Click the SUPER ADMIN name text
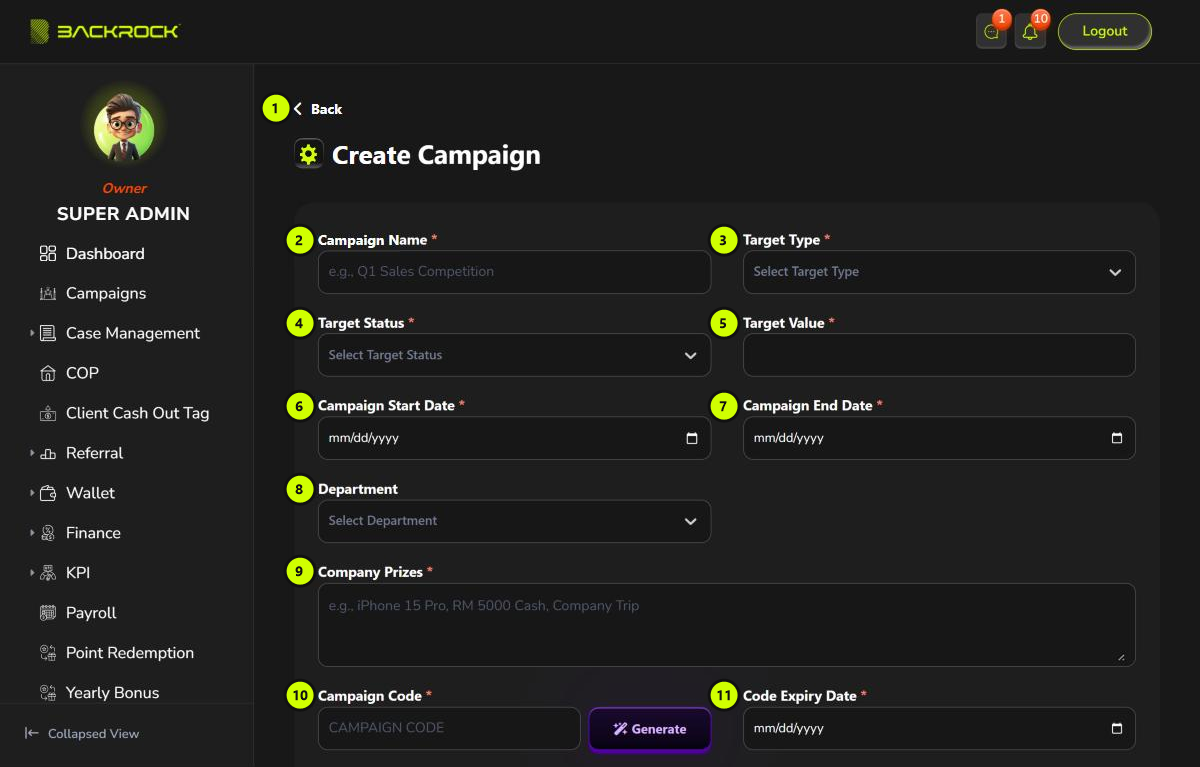 123,214
